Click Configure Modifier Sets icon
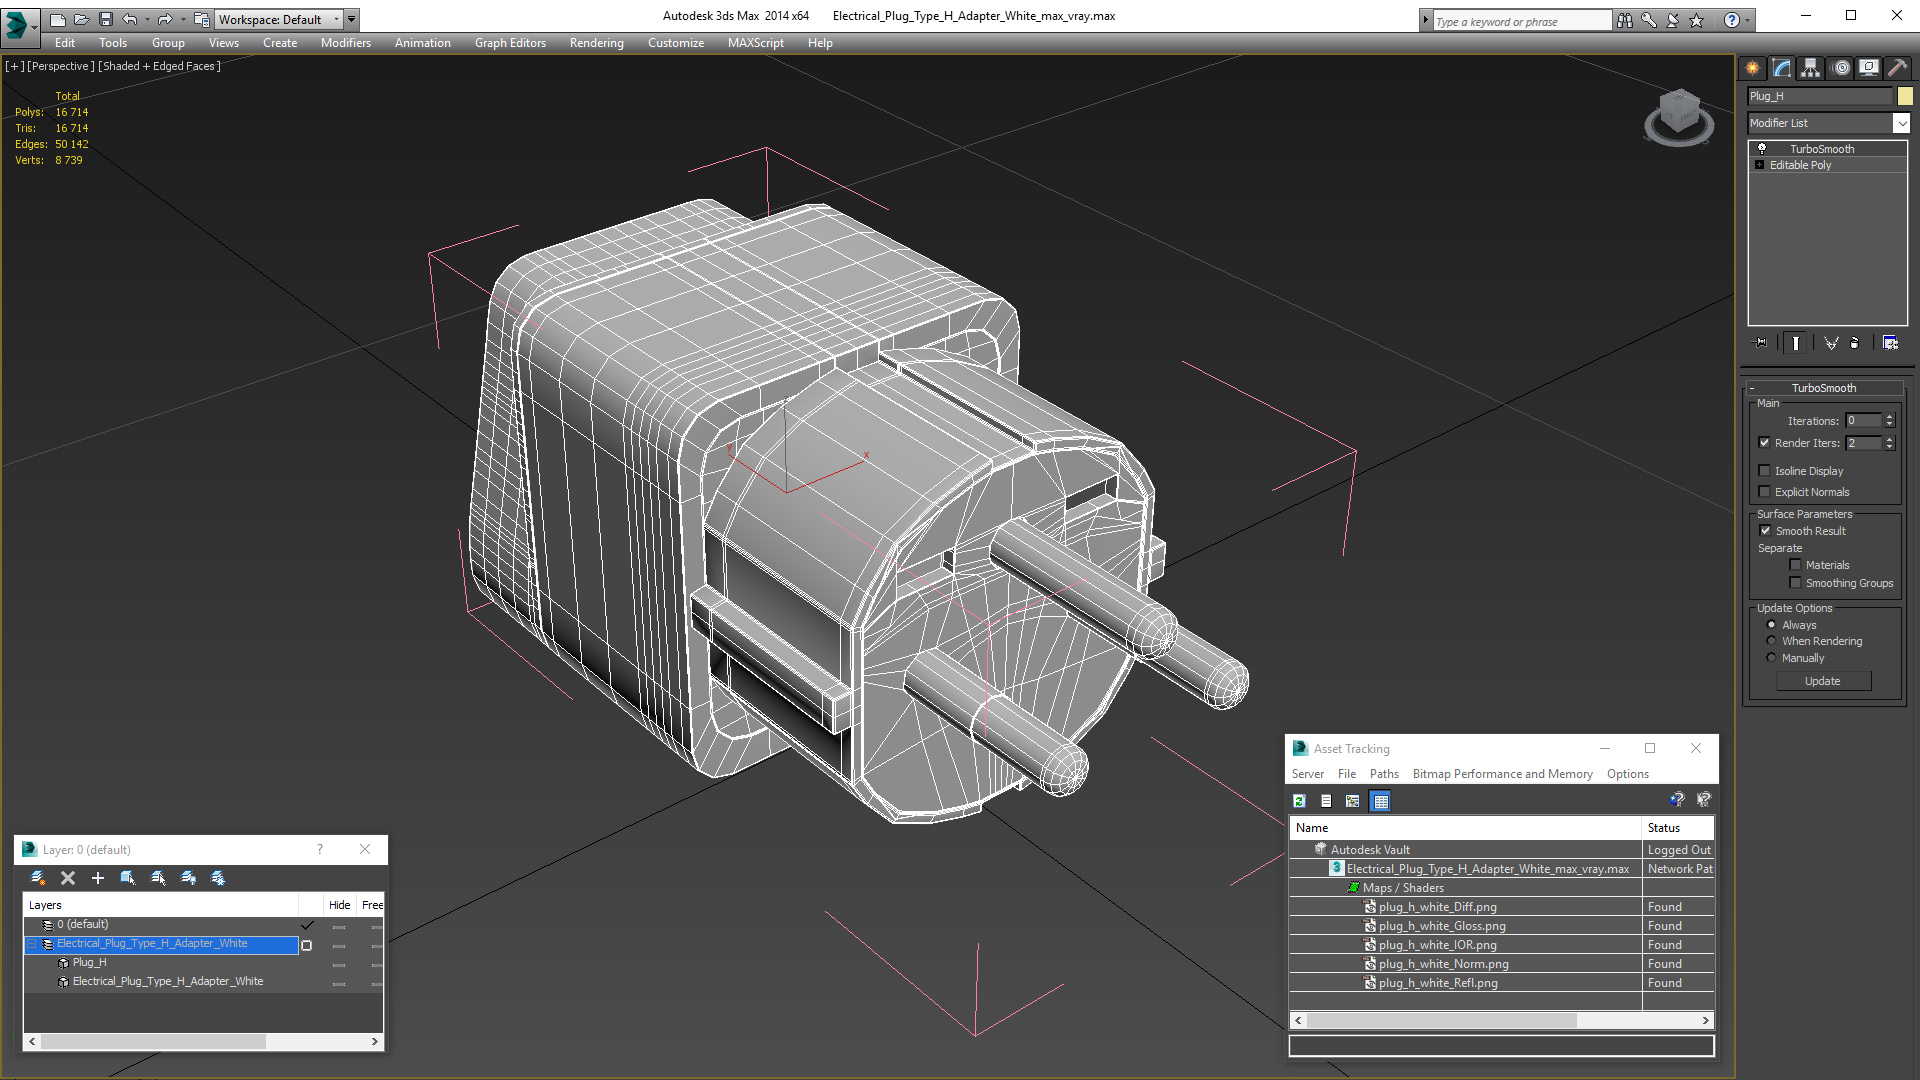 tap(1890, 343)
